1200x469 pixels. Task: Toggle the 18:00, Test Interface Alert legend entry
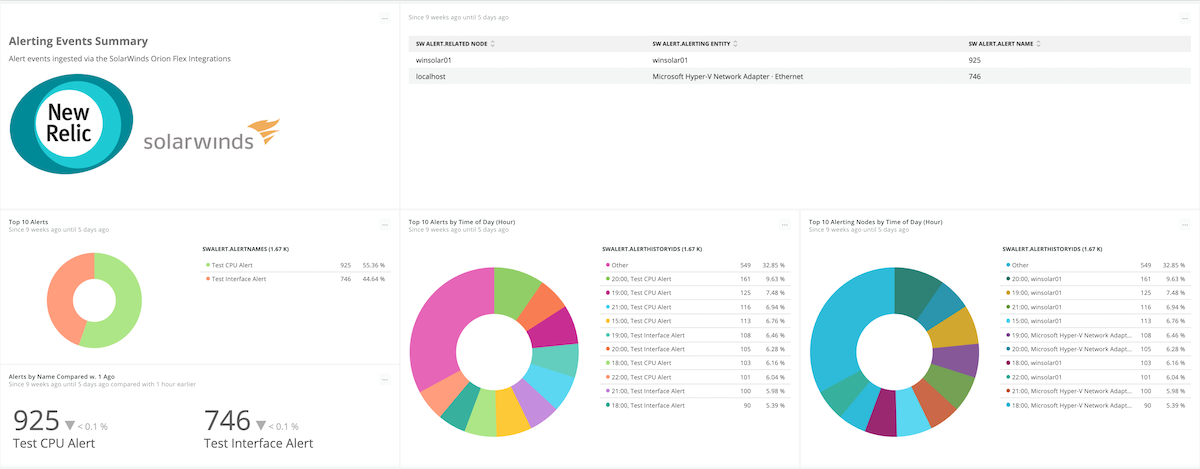click(697, 405)
